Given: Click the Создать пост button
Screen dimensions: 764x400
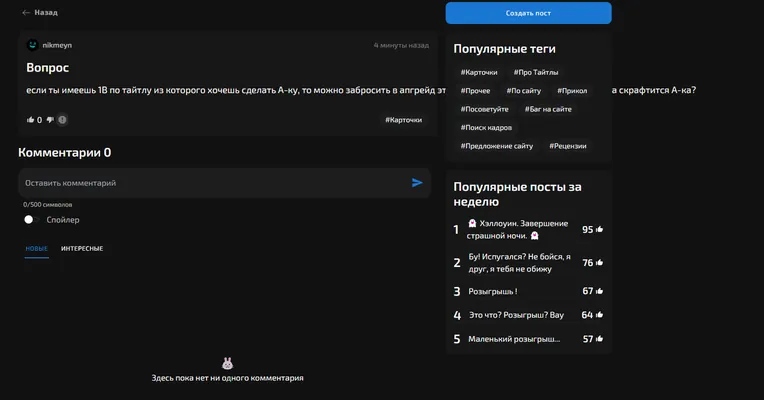Looking at the screenshot, I should pyautogui.click(x=528, y=13).
